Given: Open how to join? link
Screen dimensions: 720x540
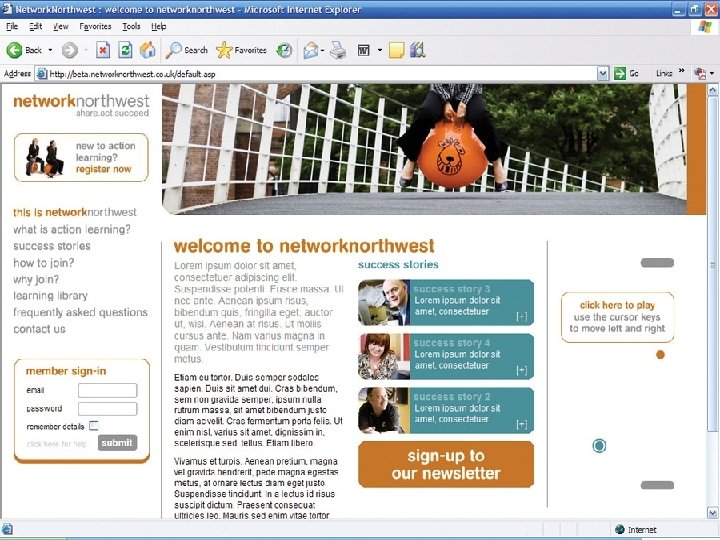Looking at the screenshot, I should 44,263.
